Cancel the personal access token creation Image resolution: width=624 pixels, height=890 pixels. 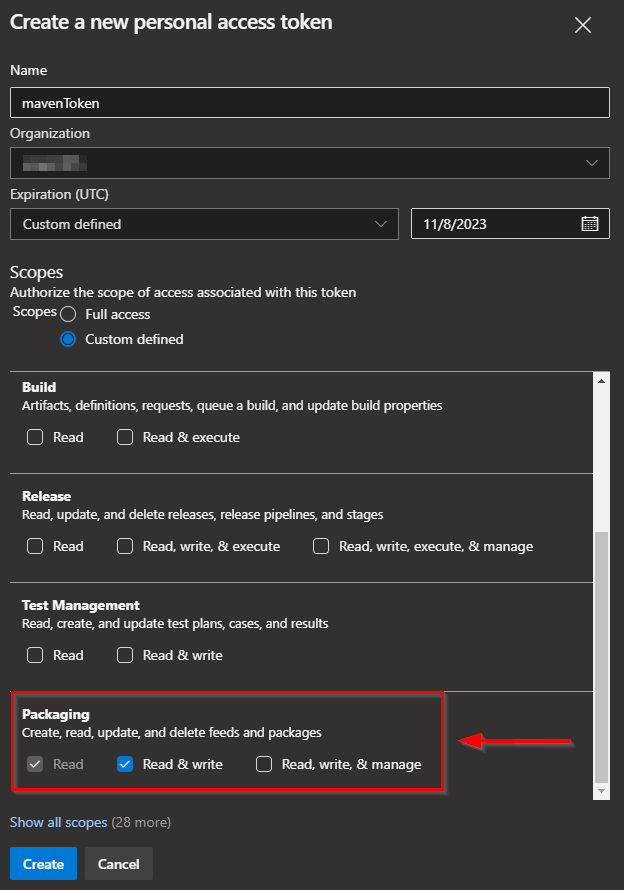[x=118, y=863]
